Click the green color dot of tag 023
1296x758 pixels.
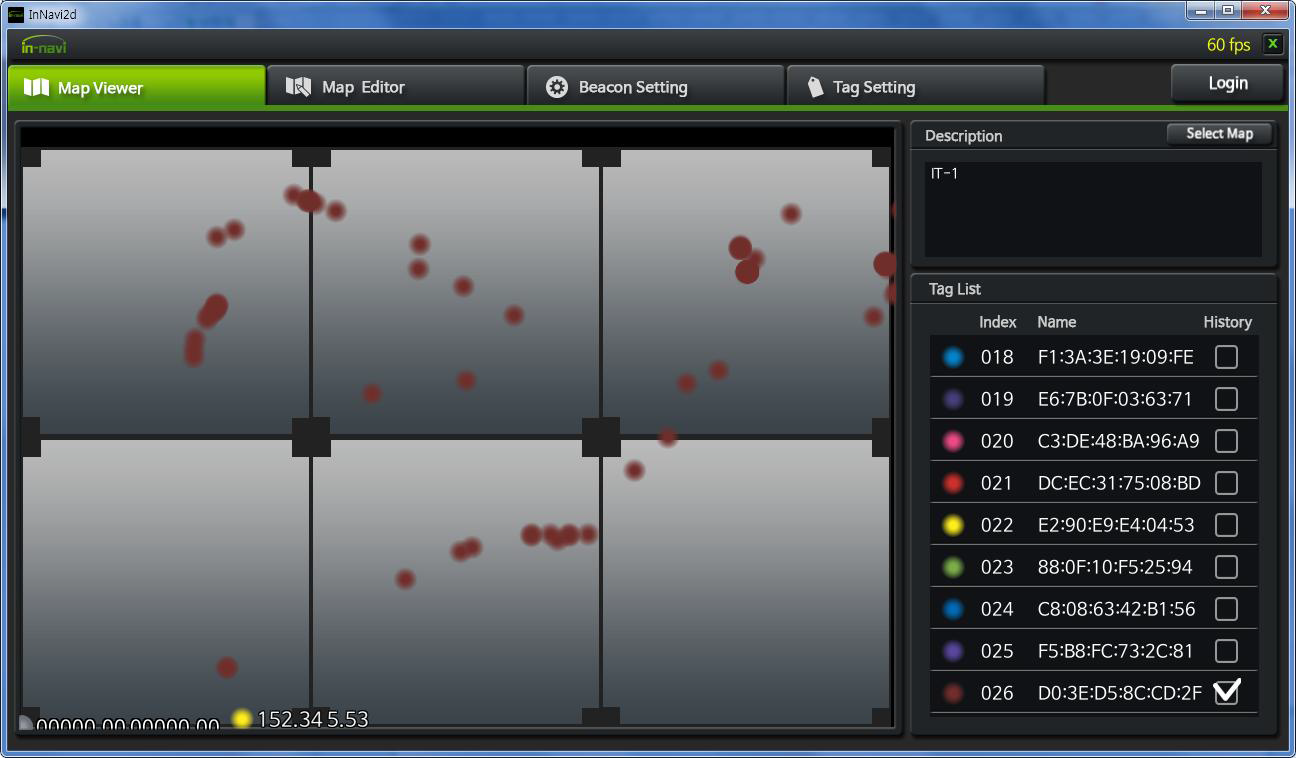[953, 567]
